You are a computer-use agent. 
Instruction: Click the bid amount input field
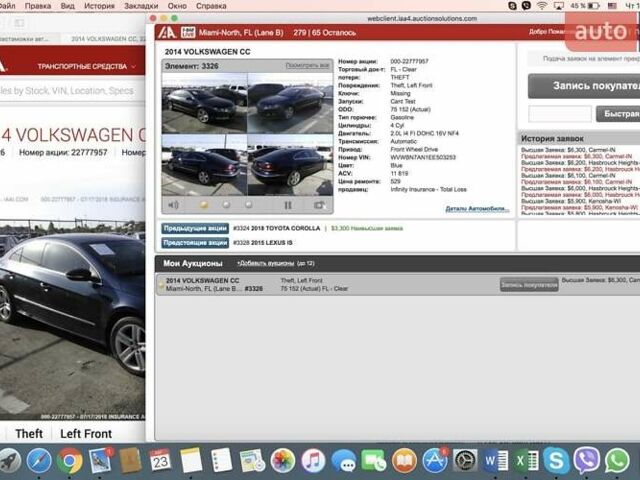560,113
